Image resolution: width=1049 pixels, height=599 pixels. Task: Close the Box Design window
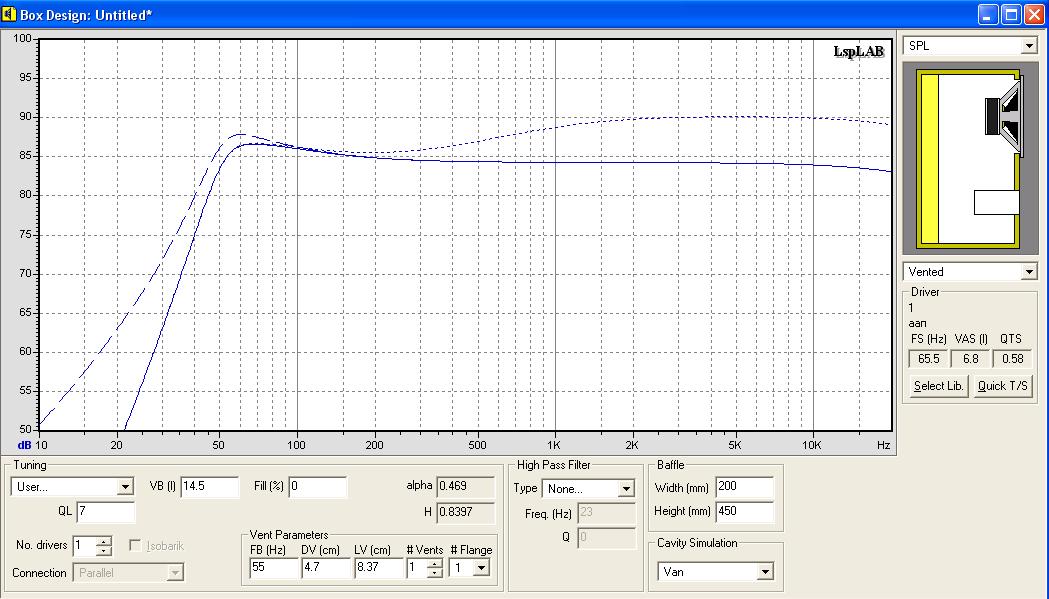(x=1034, y=14)
